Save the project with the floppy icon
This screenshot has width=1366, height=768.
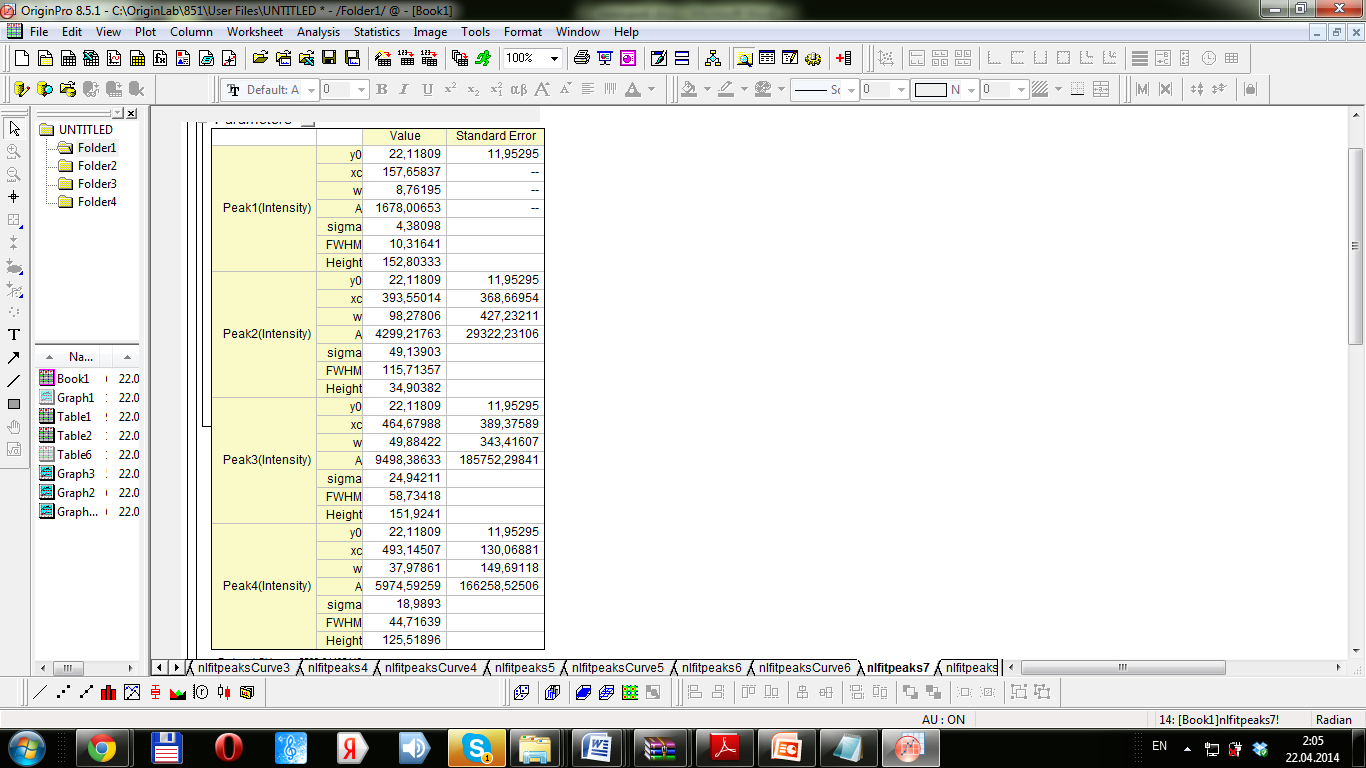click(x=329, y=58)
